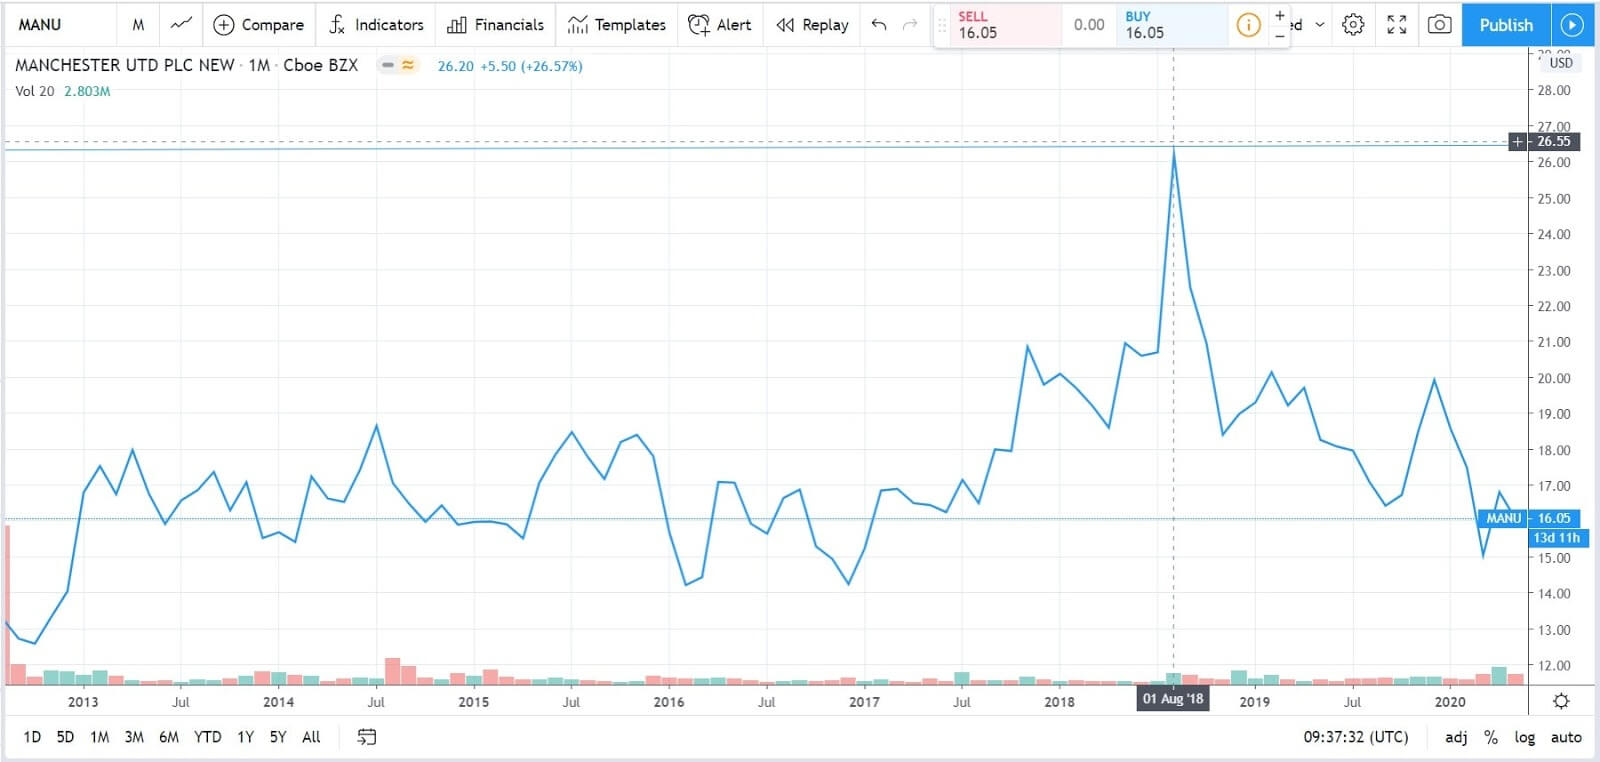Click the 12.00 price axis label
The image size is (1600, 762).
click(x=1554, y=666)
